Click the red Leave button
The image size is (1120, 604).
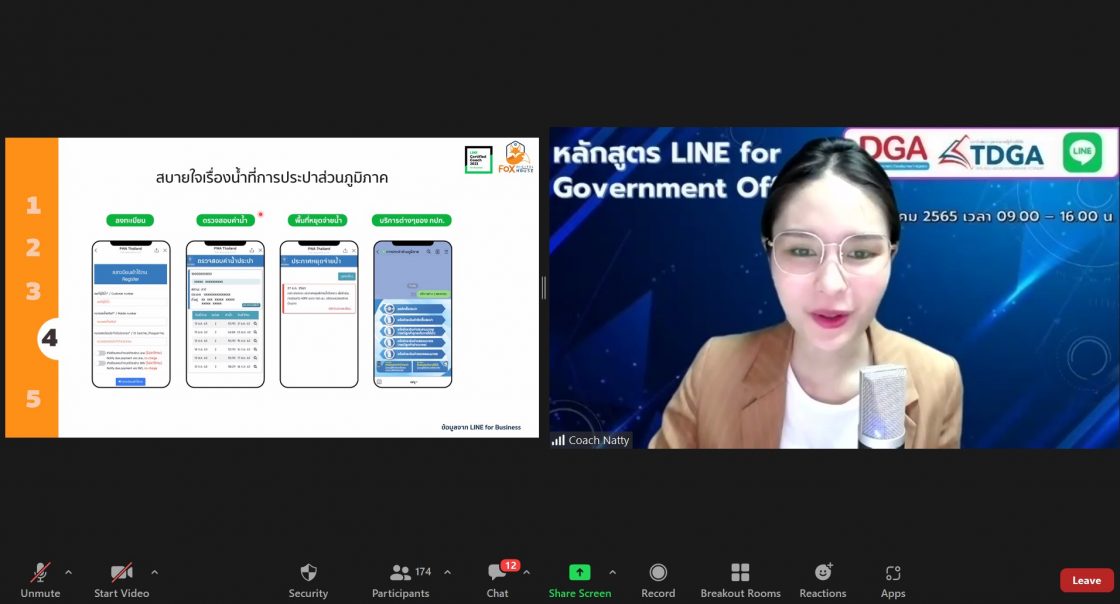(1086, 580)
